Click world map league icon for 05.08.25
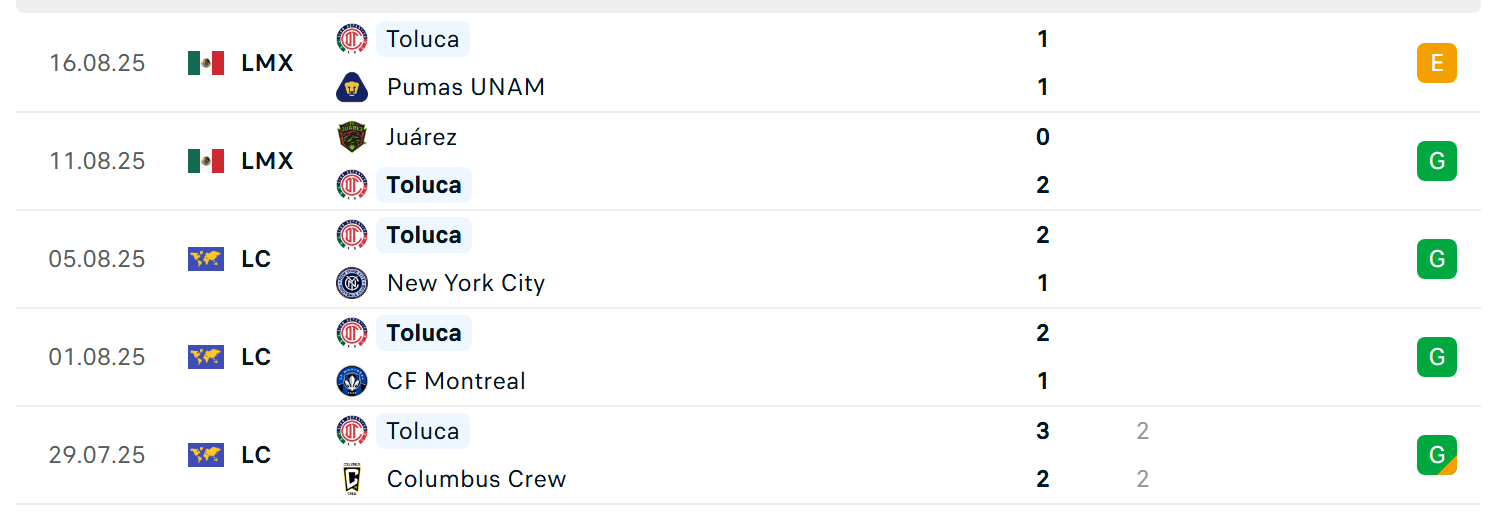This screenshot has height=514, width=1496. click(206, 259)
